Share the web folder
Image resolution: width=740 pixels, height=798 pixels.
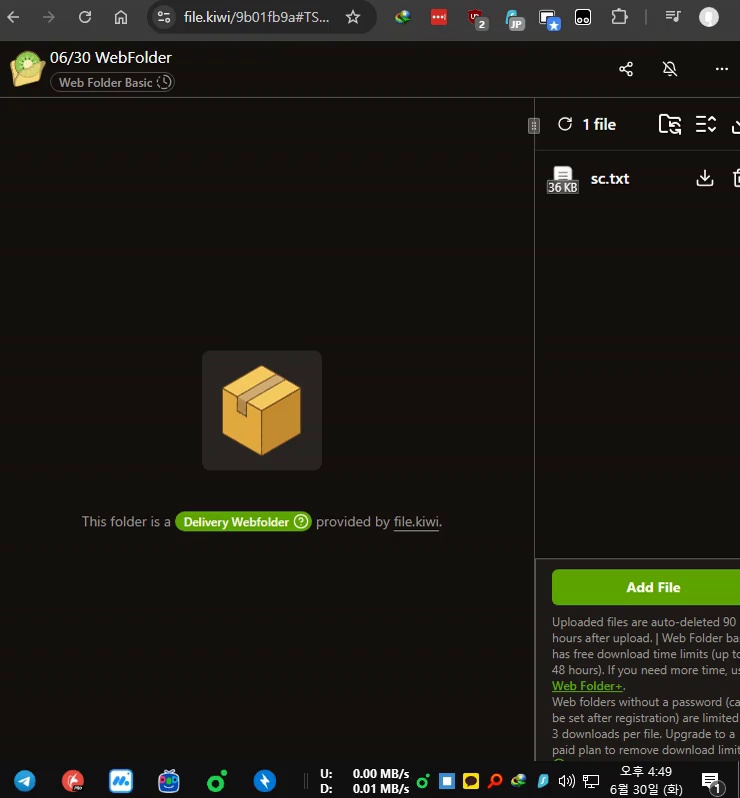(626, 69)
